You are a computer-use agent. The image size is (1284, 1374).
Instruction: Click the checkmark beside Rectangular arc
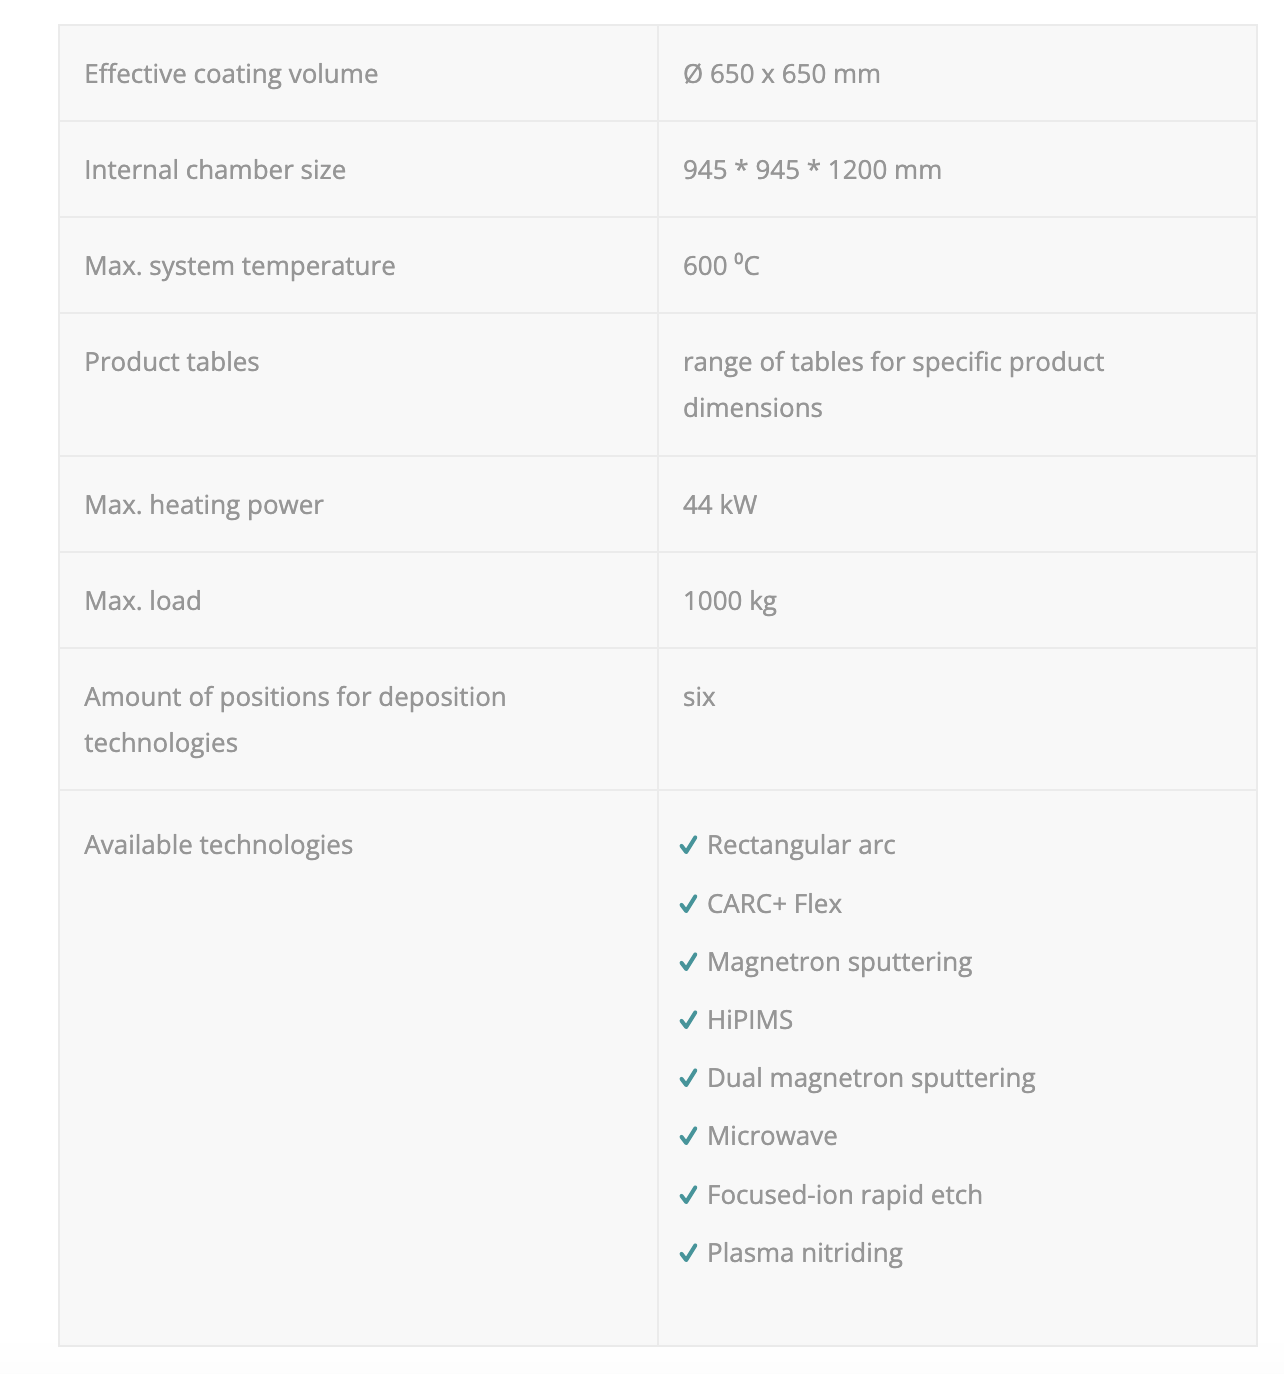tap(688, 846)
